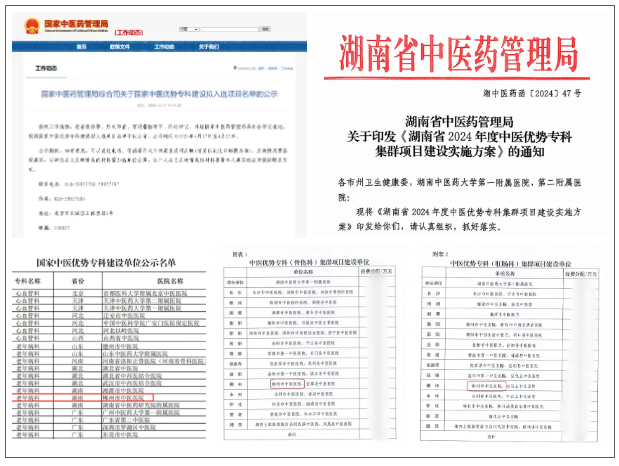Open the search category dropdown in website header
This screenshot has width=619, height=466.
pyautogui.click(x=189, y=29)
